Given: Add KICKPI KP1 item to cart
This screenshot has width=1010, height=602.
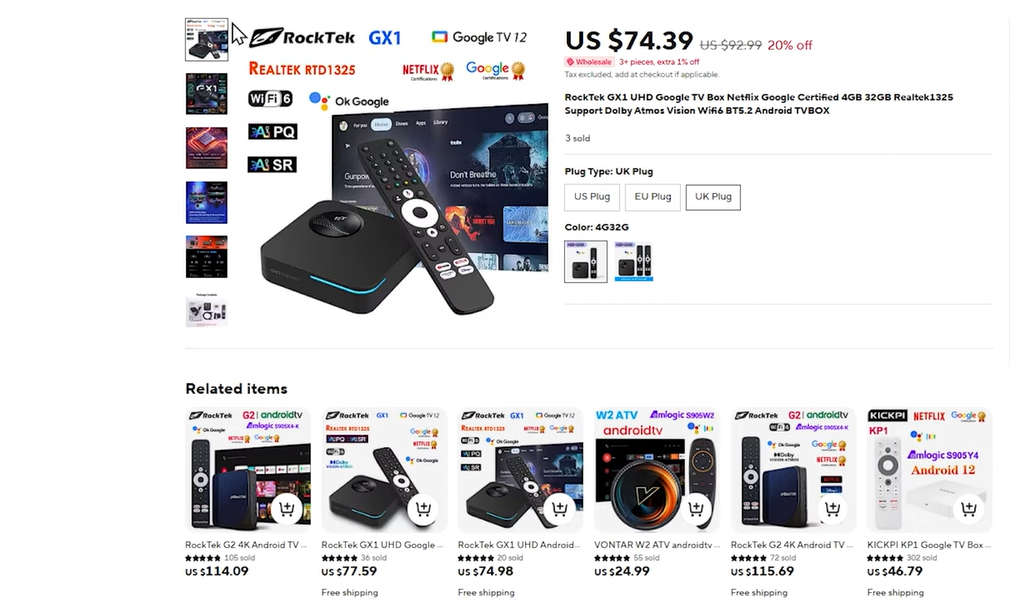Looking at the screenshot, I should point(968,509).
